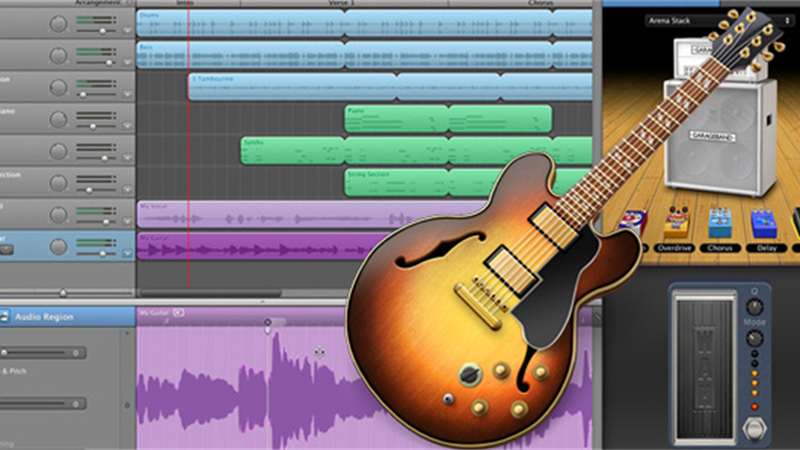
Task: Click the Drums track volume slider
Action: [x=96, y=31]
